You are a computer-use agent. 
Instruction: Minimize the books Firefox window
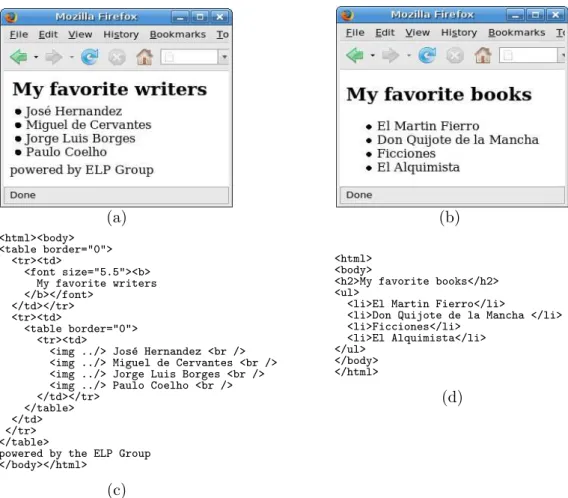[x=516, y=15]
